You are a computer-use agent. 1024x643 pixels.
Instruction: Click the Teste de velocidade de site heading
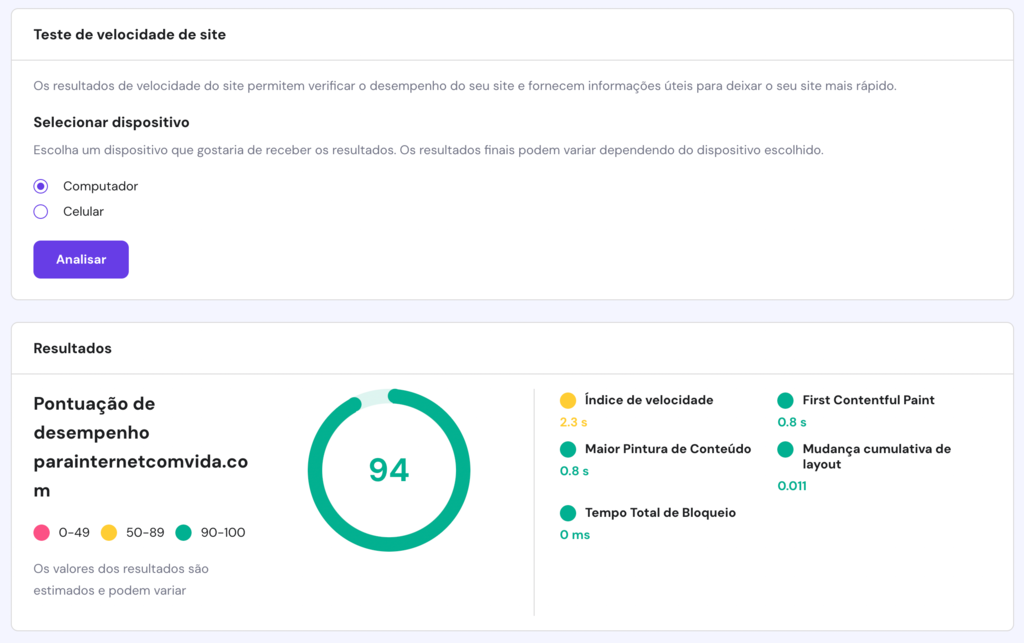point(129,35)
